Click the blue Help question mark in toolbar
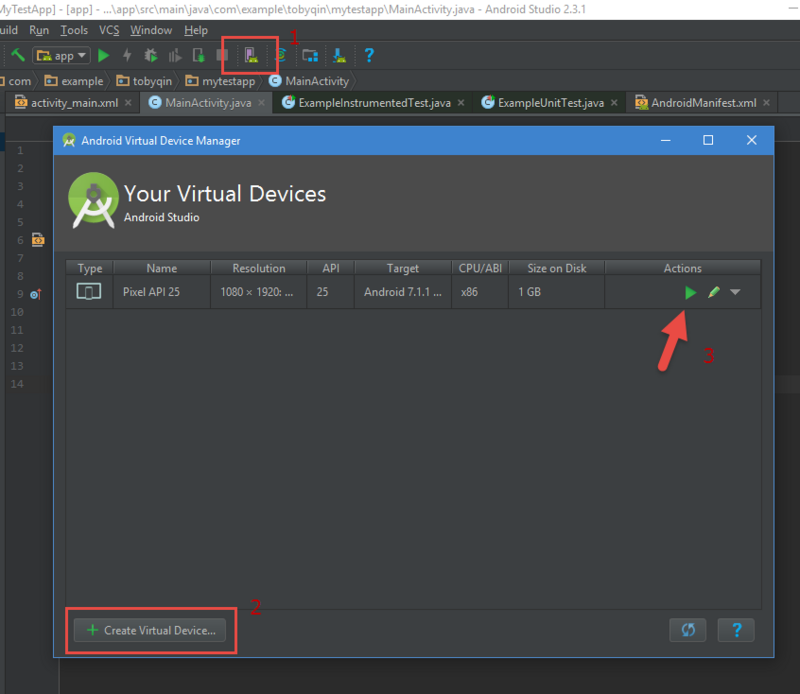 pyautogui.click(x=369, y=55)
